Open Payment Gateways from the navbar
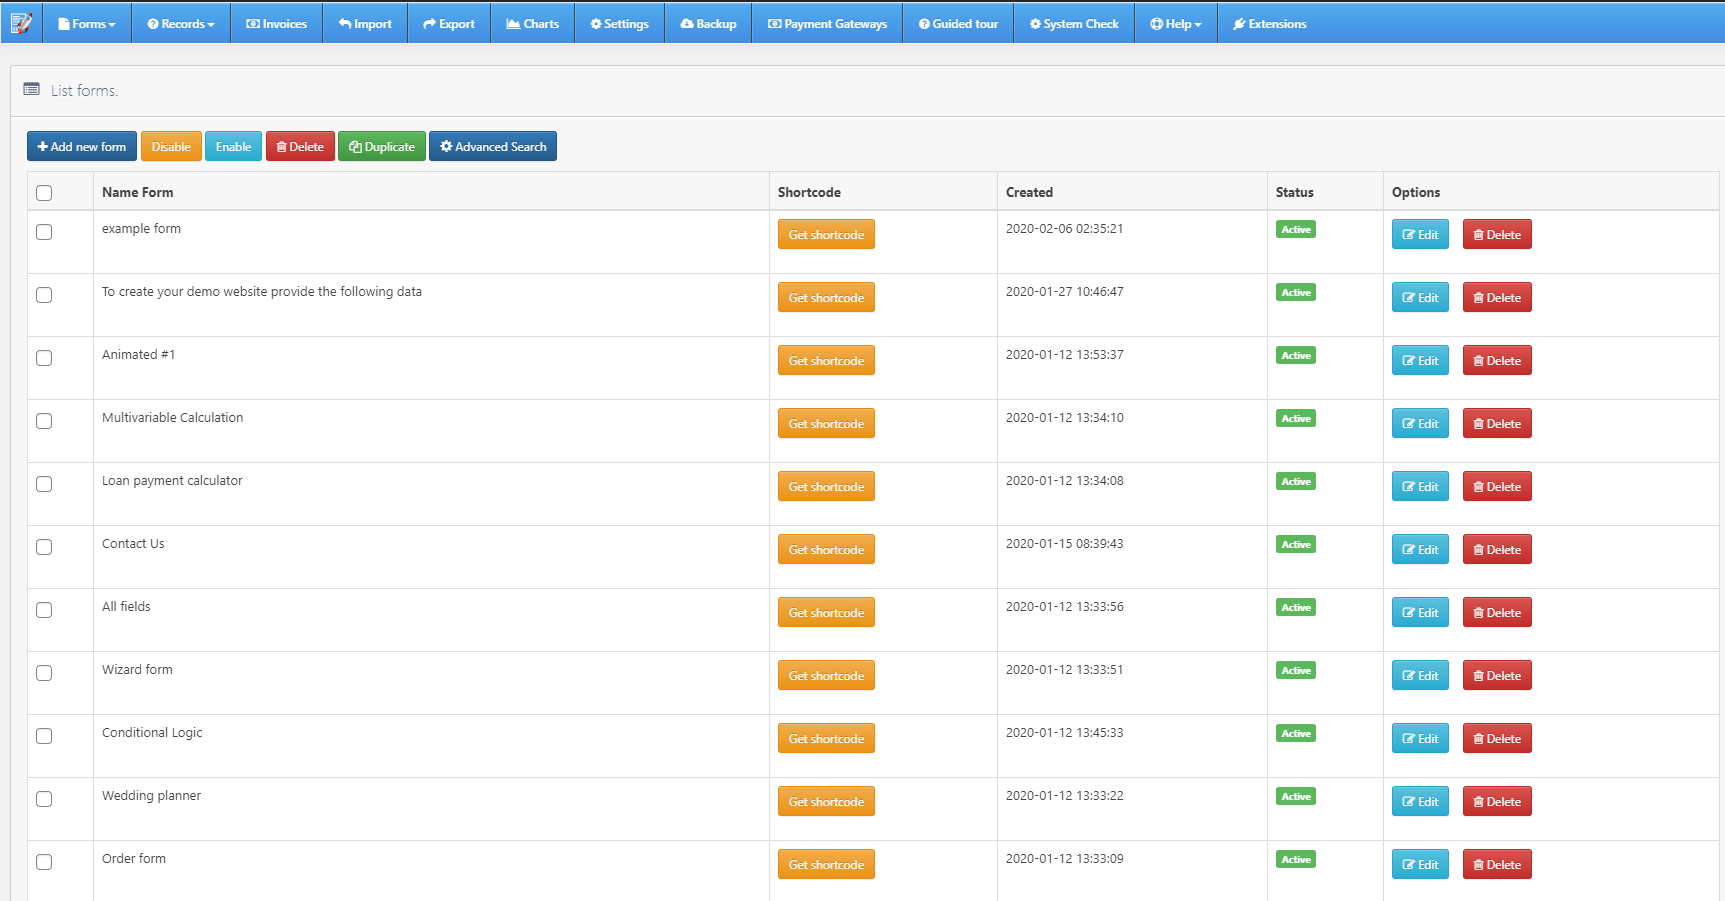1725x901 pixels. pos(826,23)
